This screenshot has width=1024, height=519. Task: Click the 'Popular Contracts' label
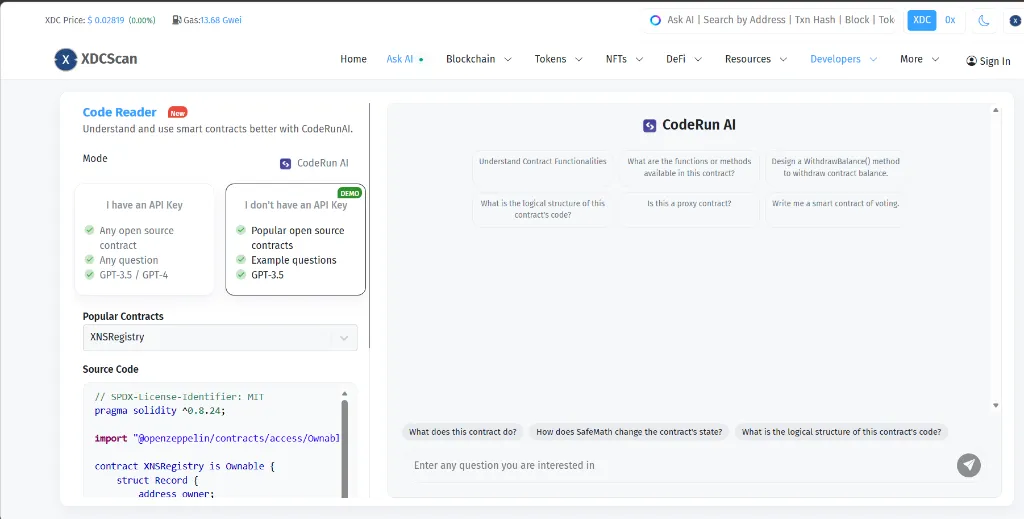[123, 317]
